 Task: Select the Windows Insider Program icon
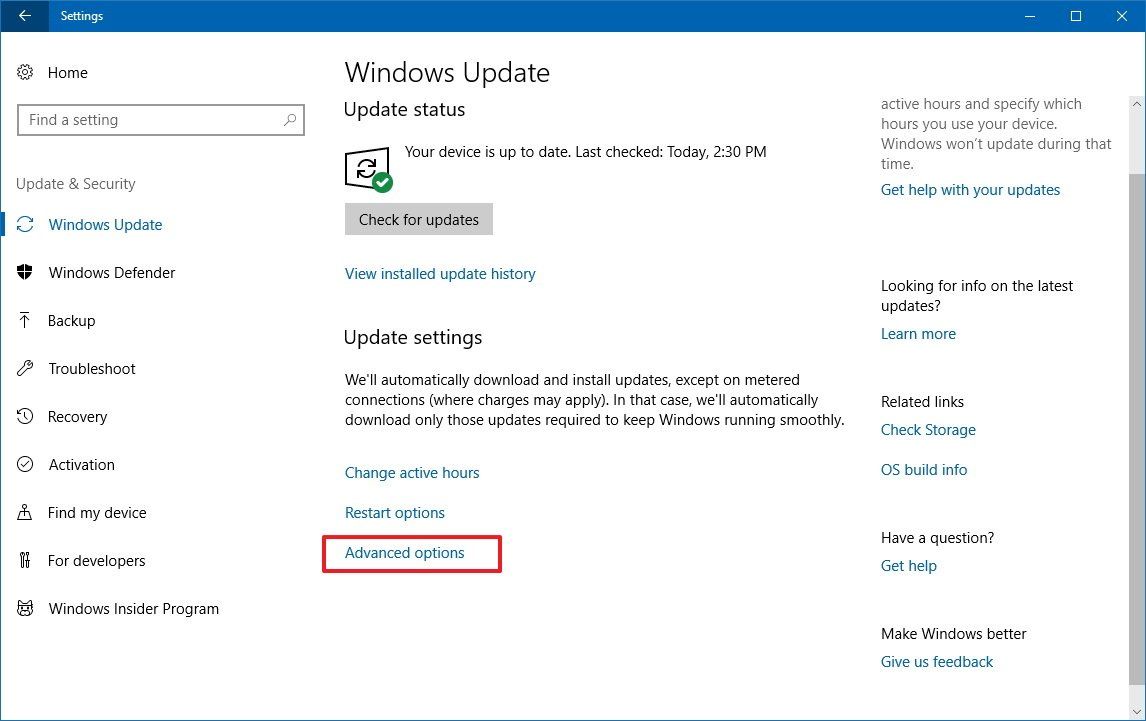tap(25, 608)
